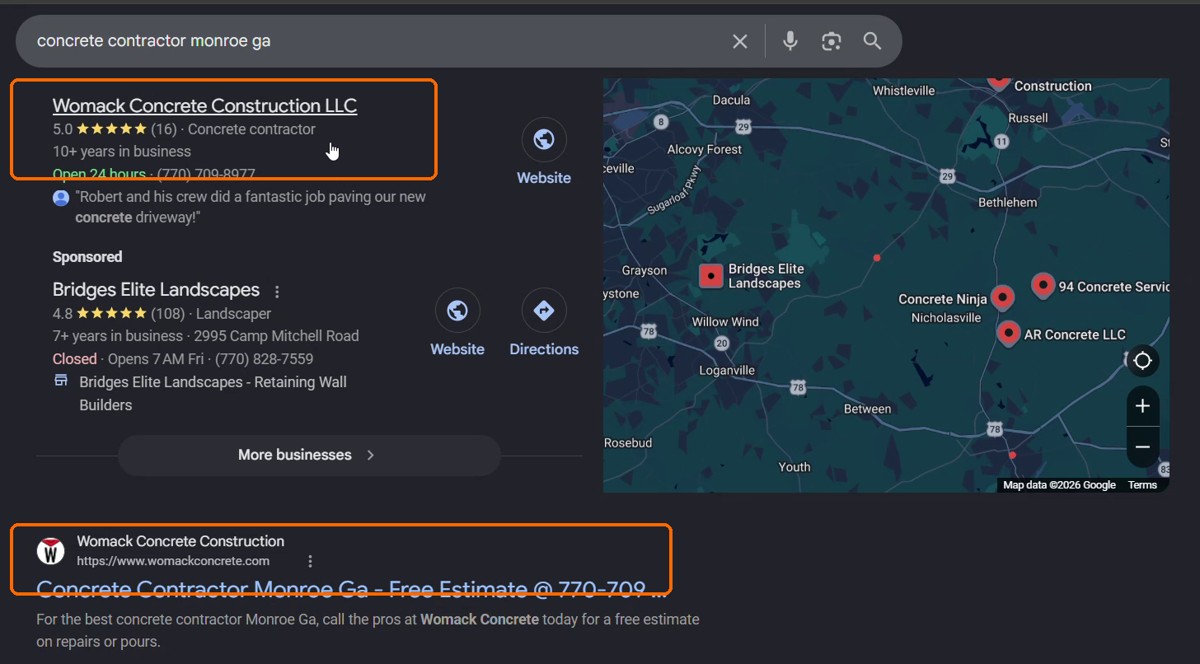The image size is (1200, 664).
Task: Click the Loganville label on the map
Action: click(726, 370)
